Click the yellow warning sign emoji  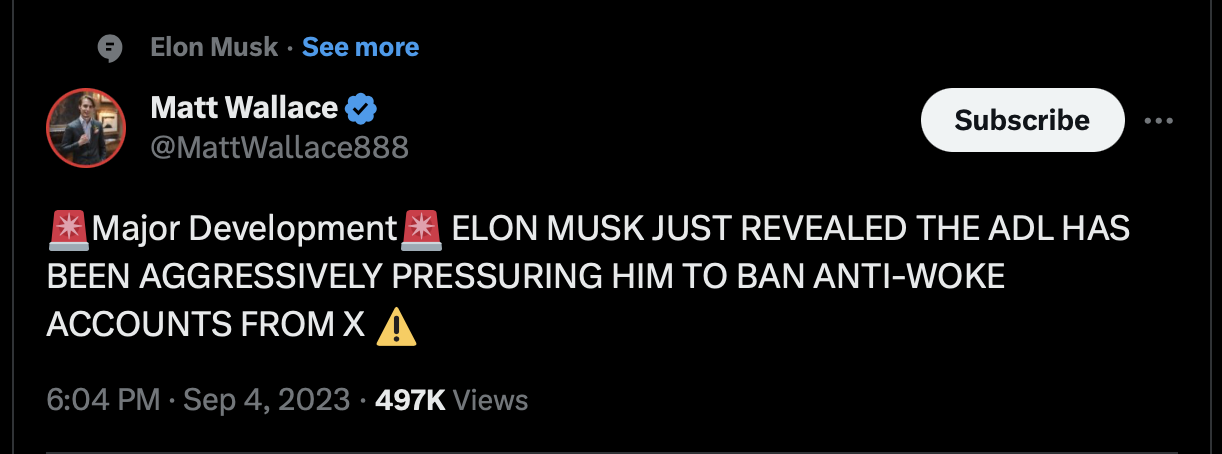point(396,326)
